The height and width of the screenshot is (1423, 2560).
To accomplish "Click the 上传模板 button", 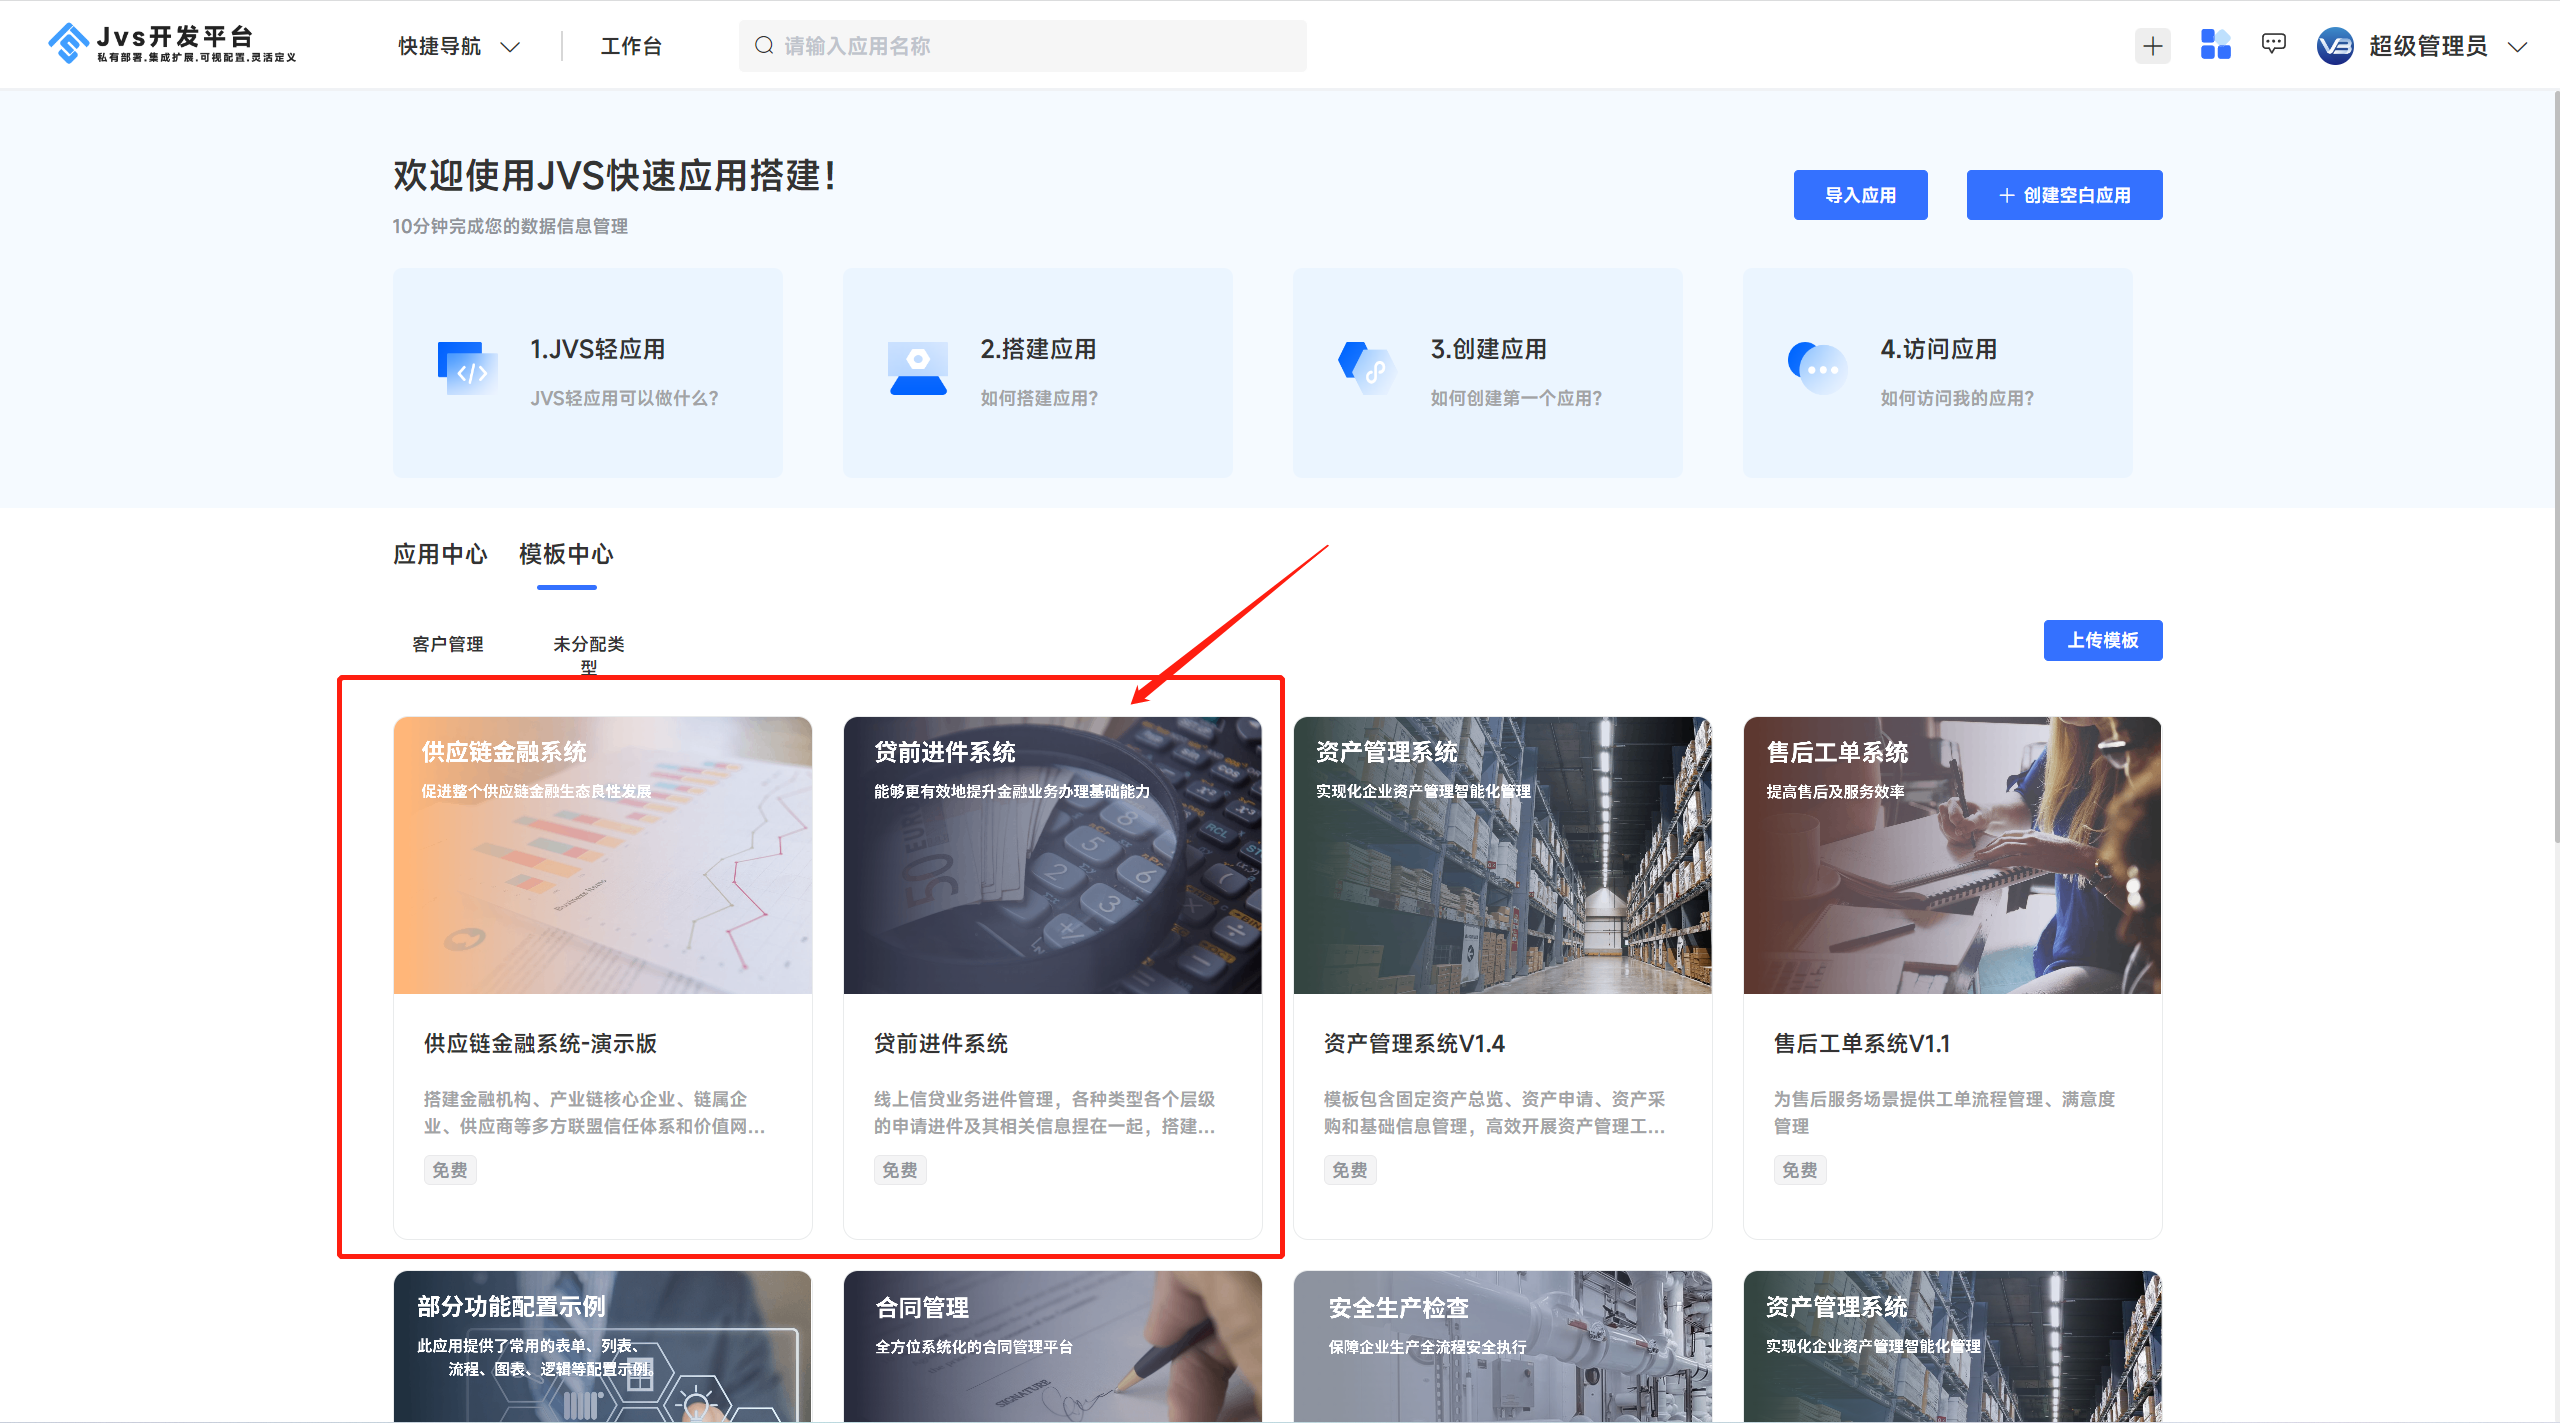I will point(2102,640).
